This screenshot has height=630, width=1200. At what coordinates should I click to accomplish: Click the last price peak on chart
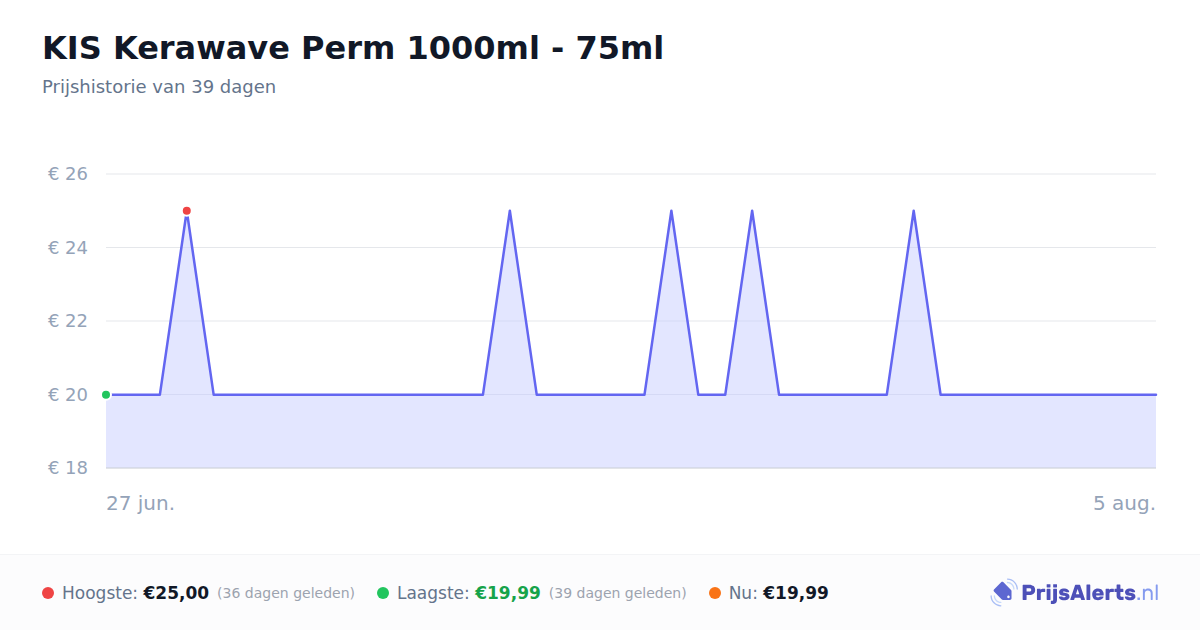pos(913,211)
